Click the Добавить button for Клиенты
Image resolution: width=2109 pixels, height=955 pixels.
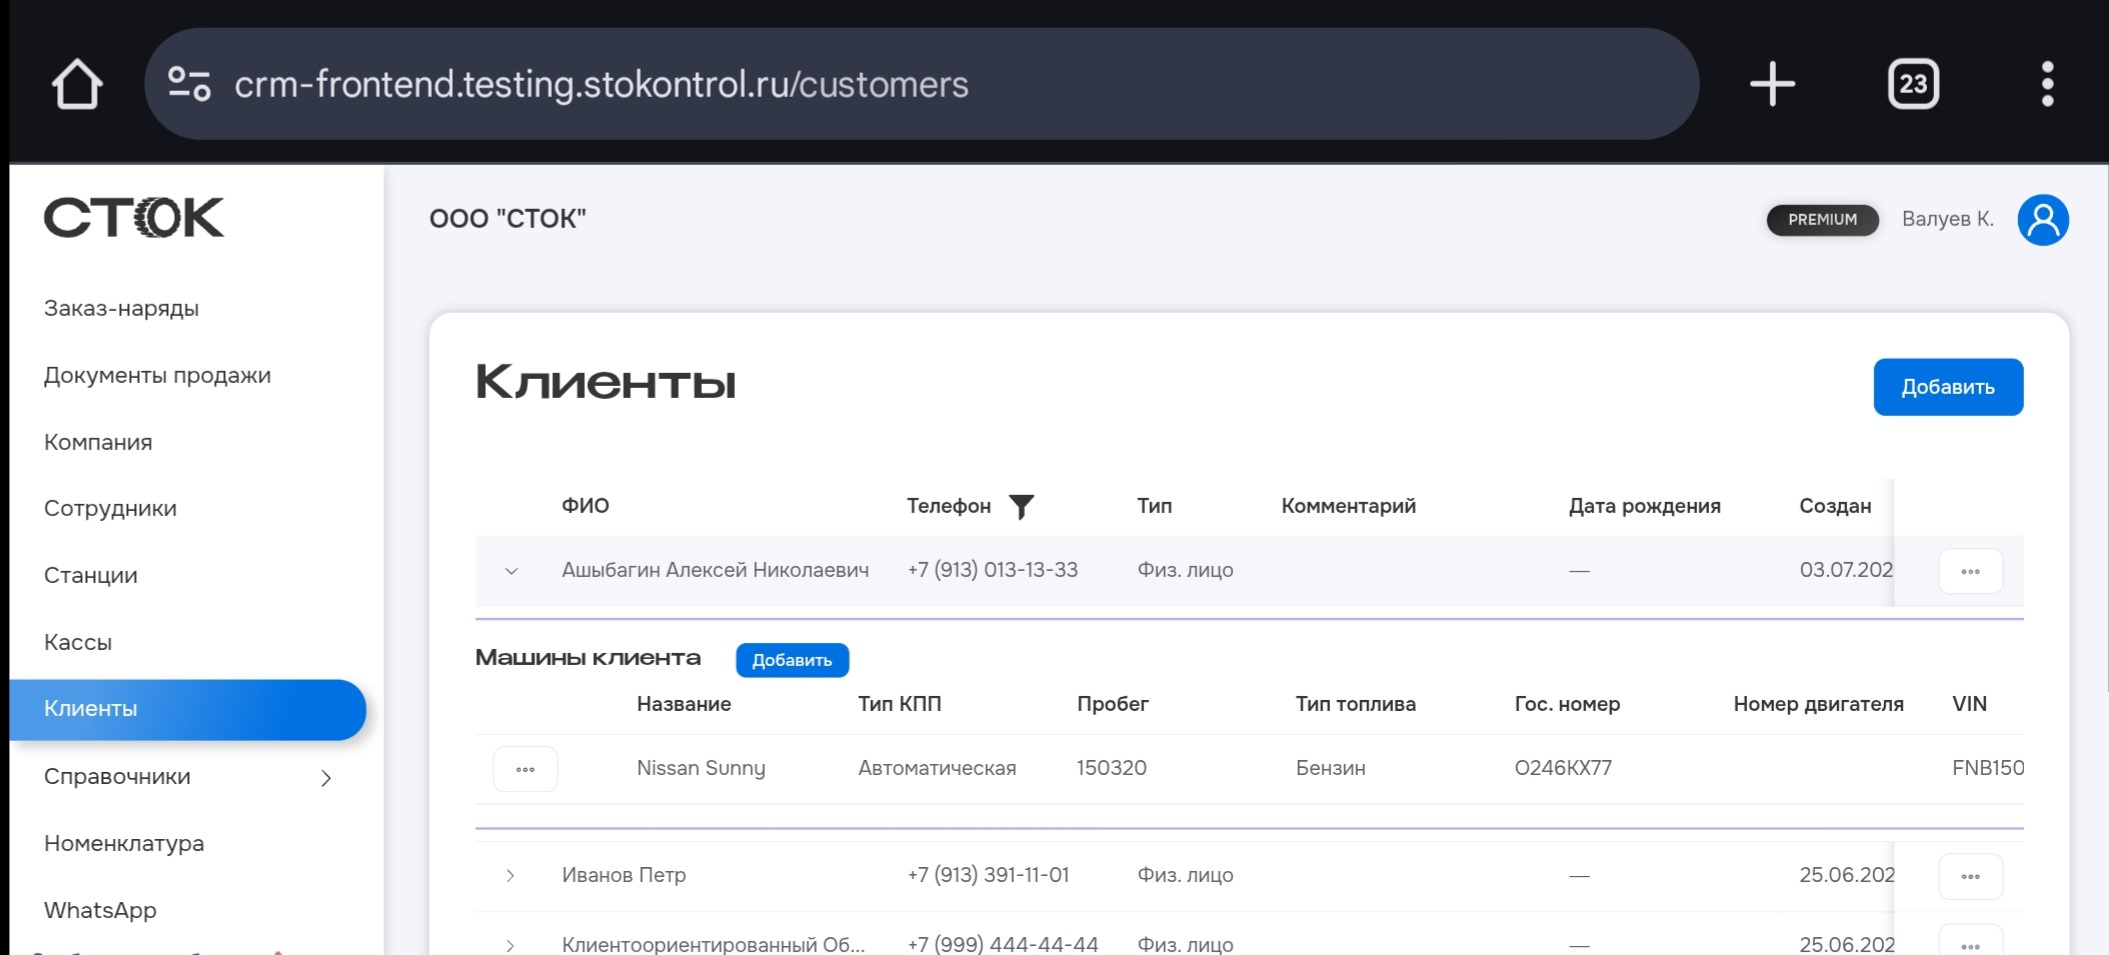pos(1947,387)
